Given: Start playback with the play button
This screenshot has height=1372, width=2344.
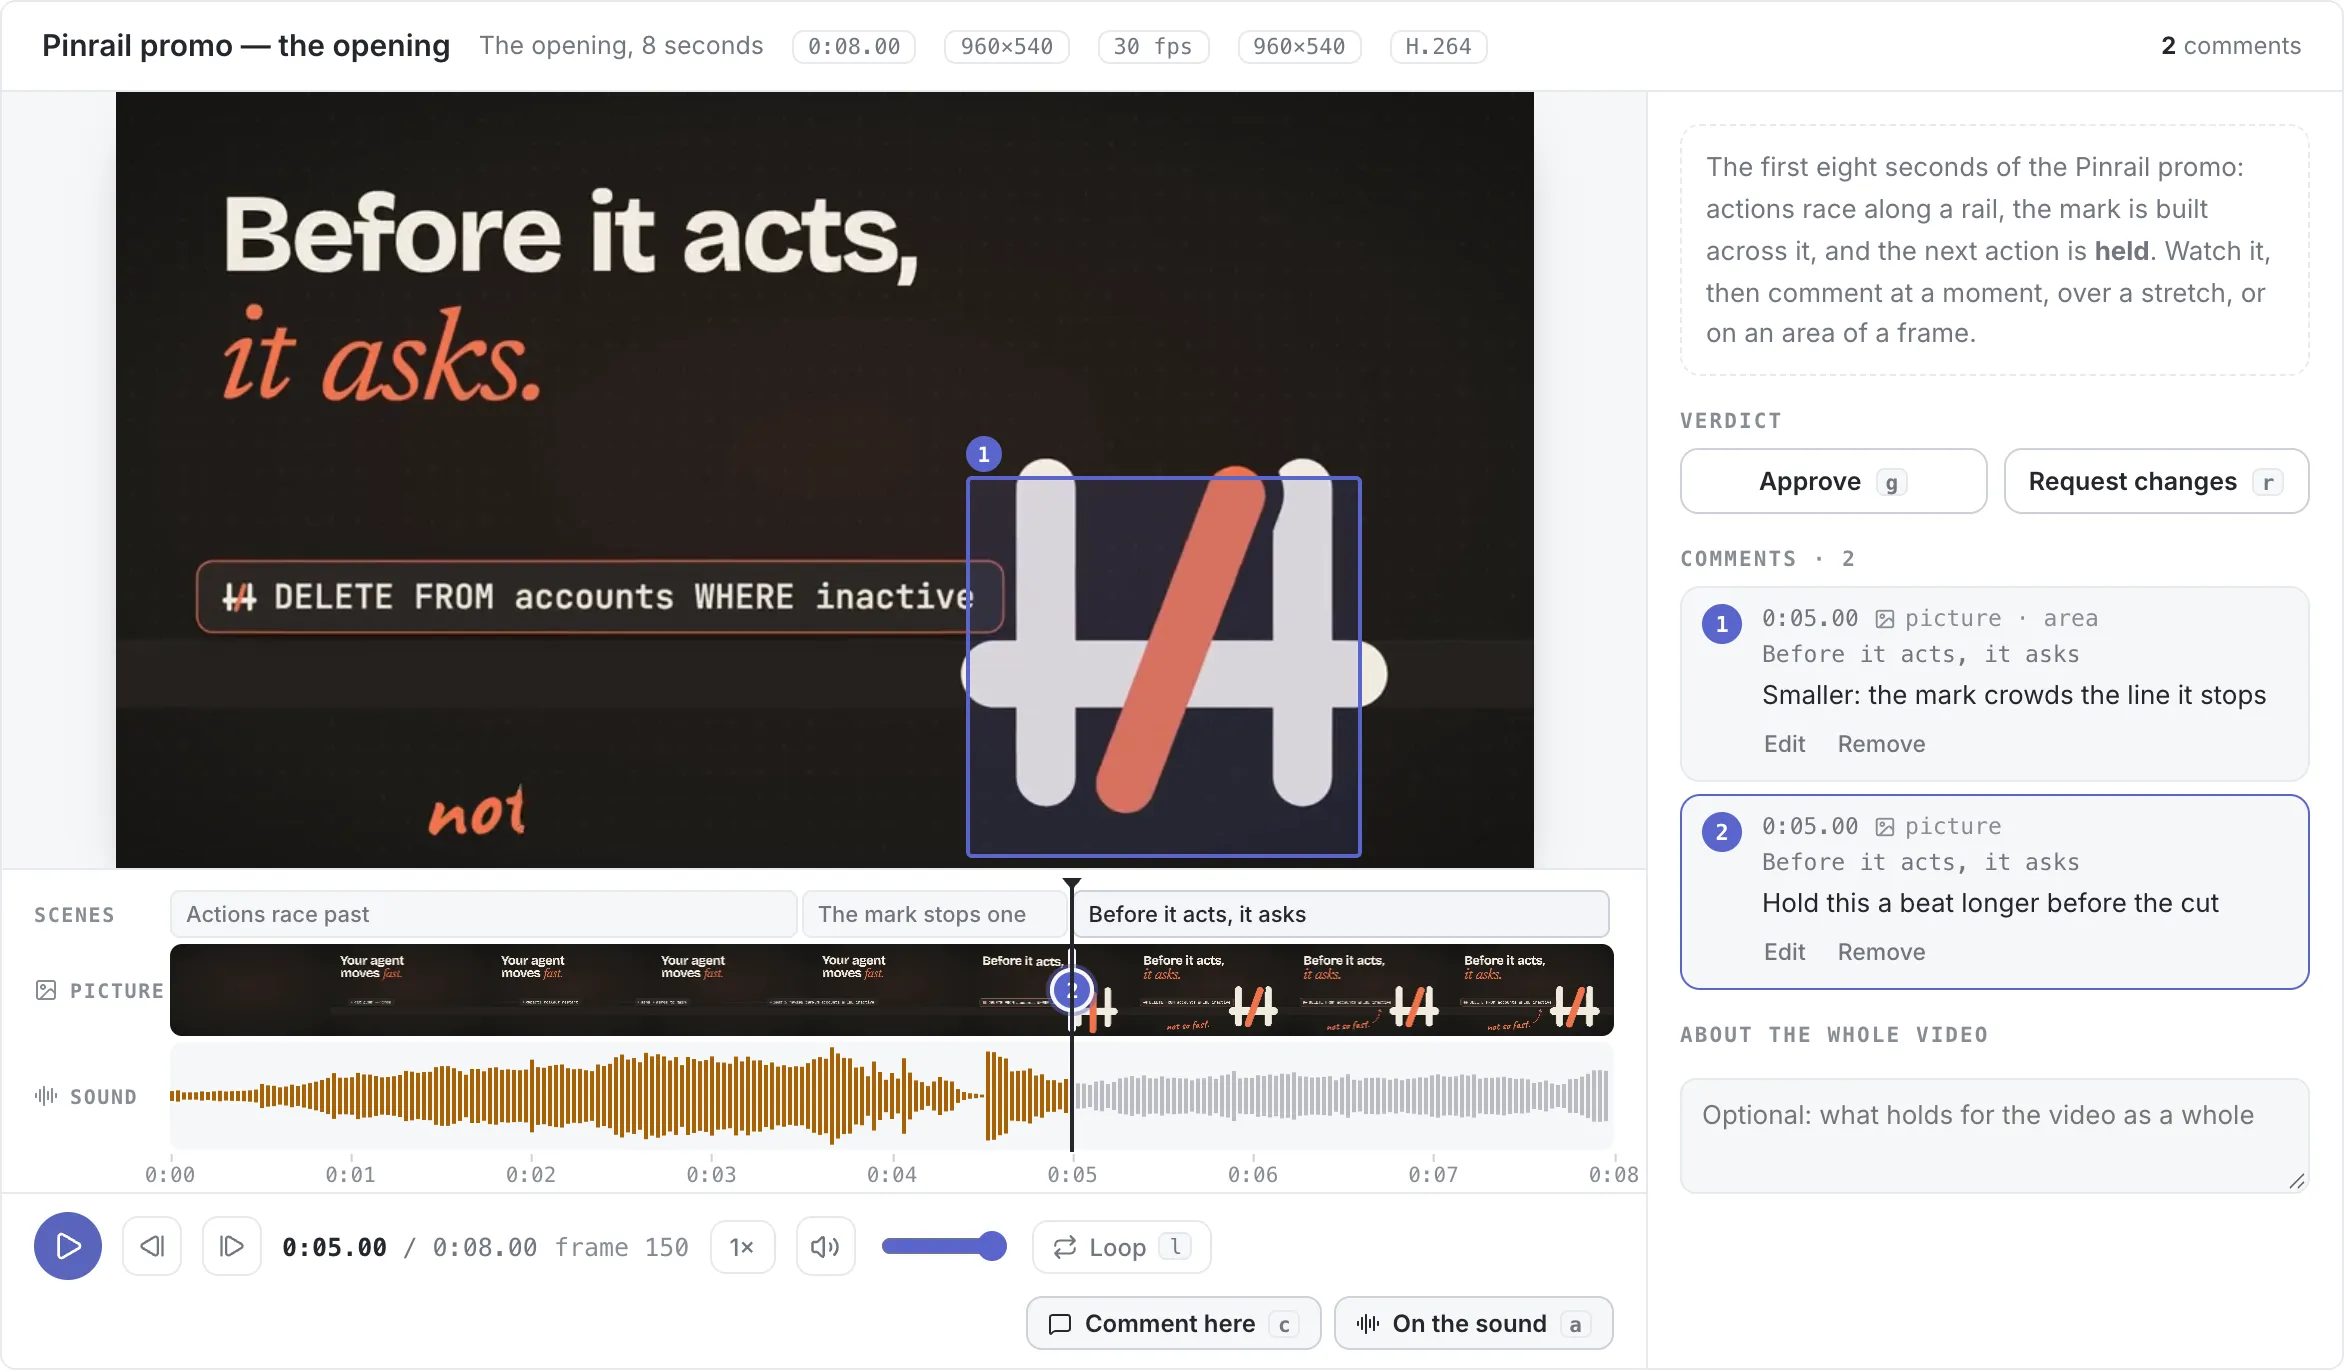Looking at the screenshot, I should pos(68,1246).
